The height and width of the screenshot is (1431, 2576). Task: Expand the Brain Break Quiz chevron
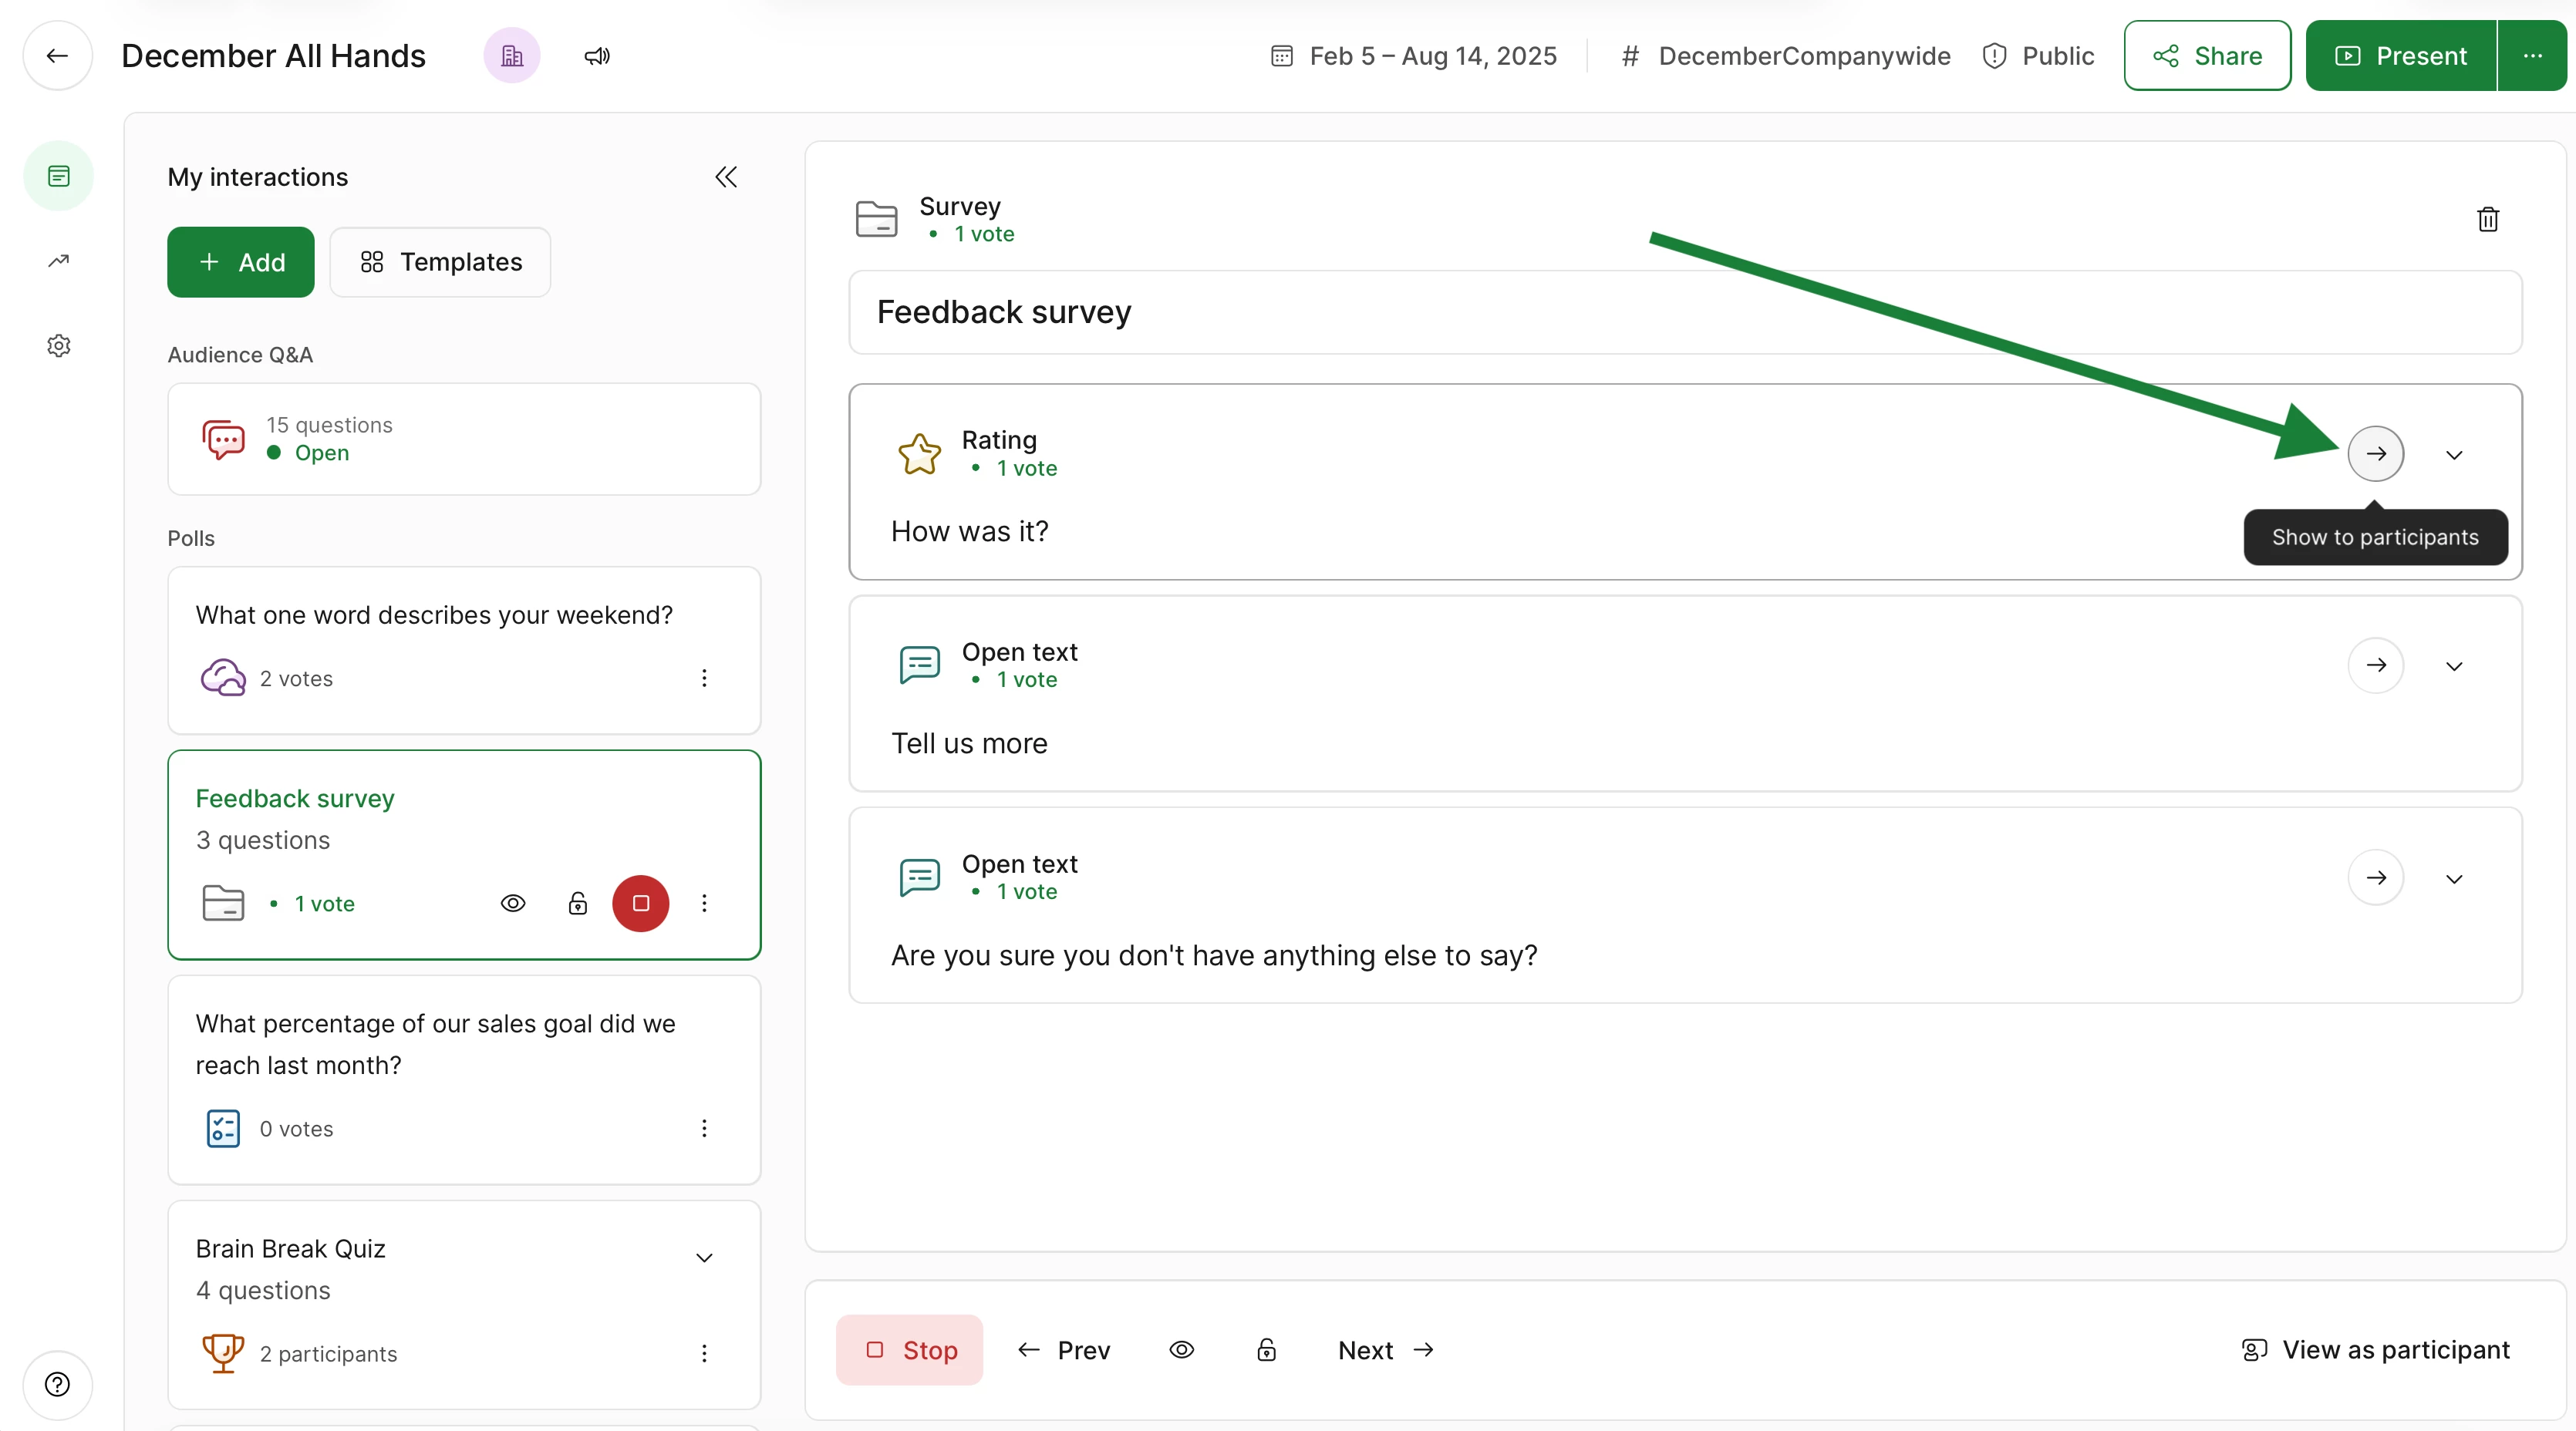click(x=704, y=1258)
